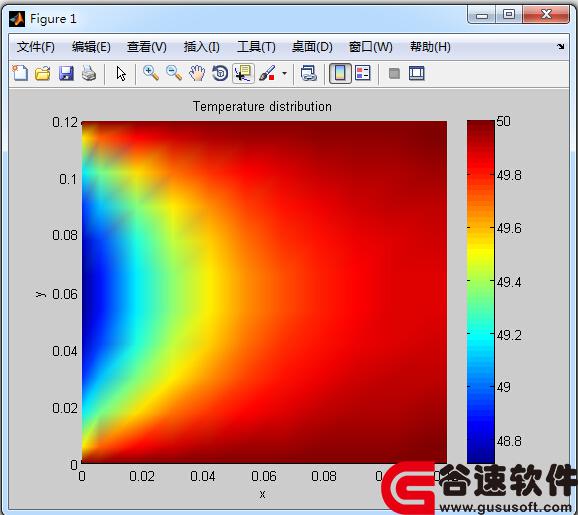Open the 桌面(D) menu
This screenshot has height=515, width=578.
312,47
